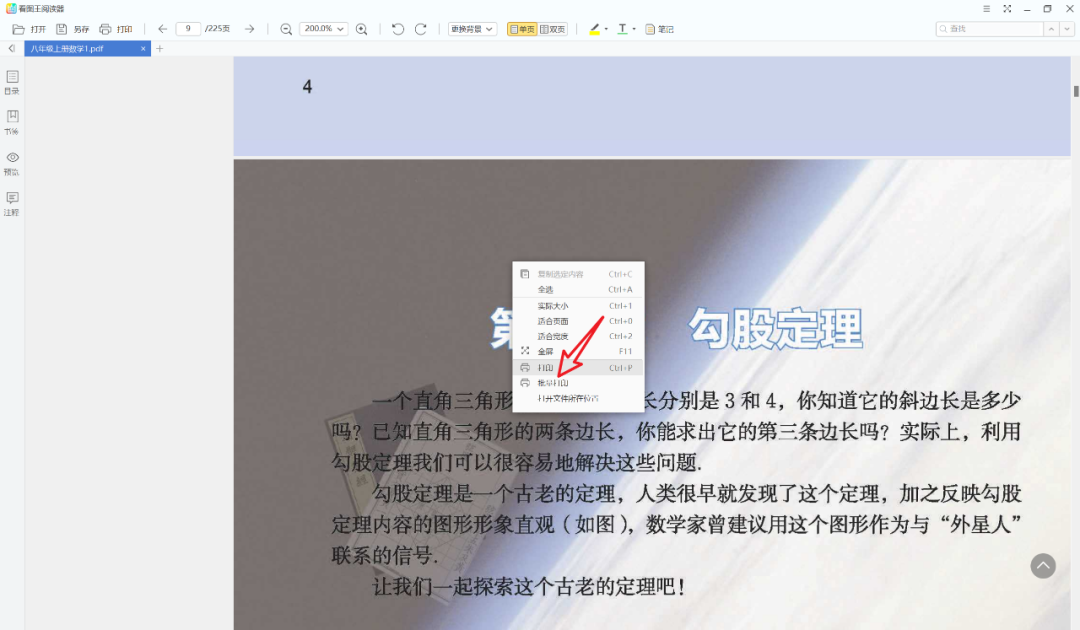Choose 批量打印 in the context menu
This screenshot has height=630, width=1080.
pos(578,383)
